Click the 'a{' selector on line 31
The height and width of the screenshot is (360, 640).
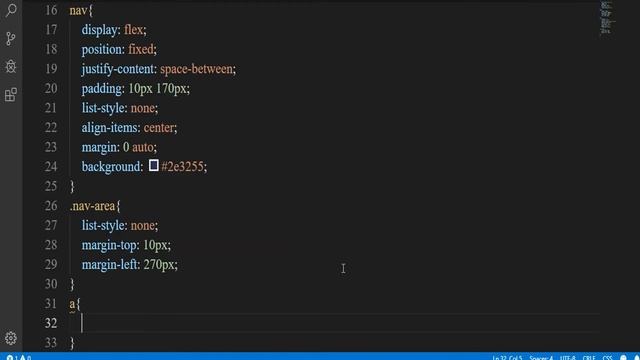coord(75,304)
